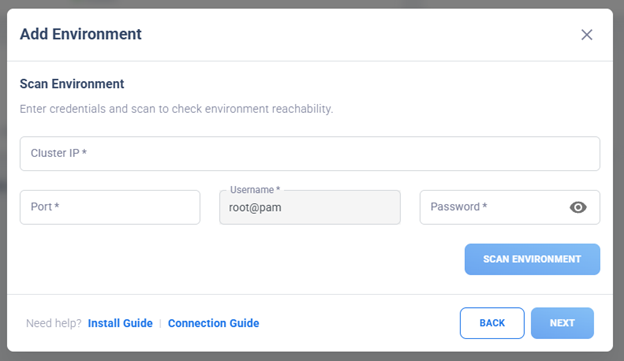Focus the Password input field
This screenshot has width=624, height=361.
(509, 207)
